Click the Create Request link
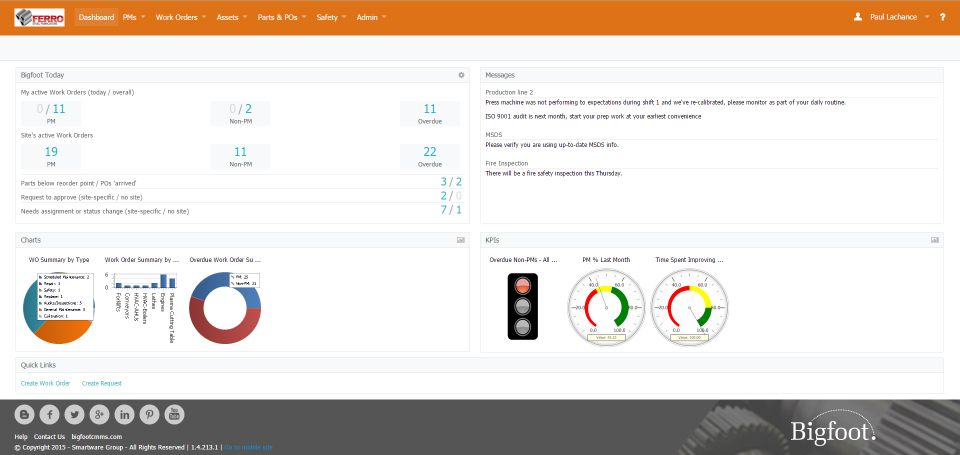 coord(102,383)
